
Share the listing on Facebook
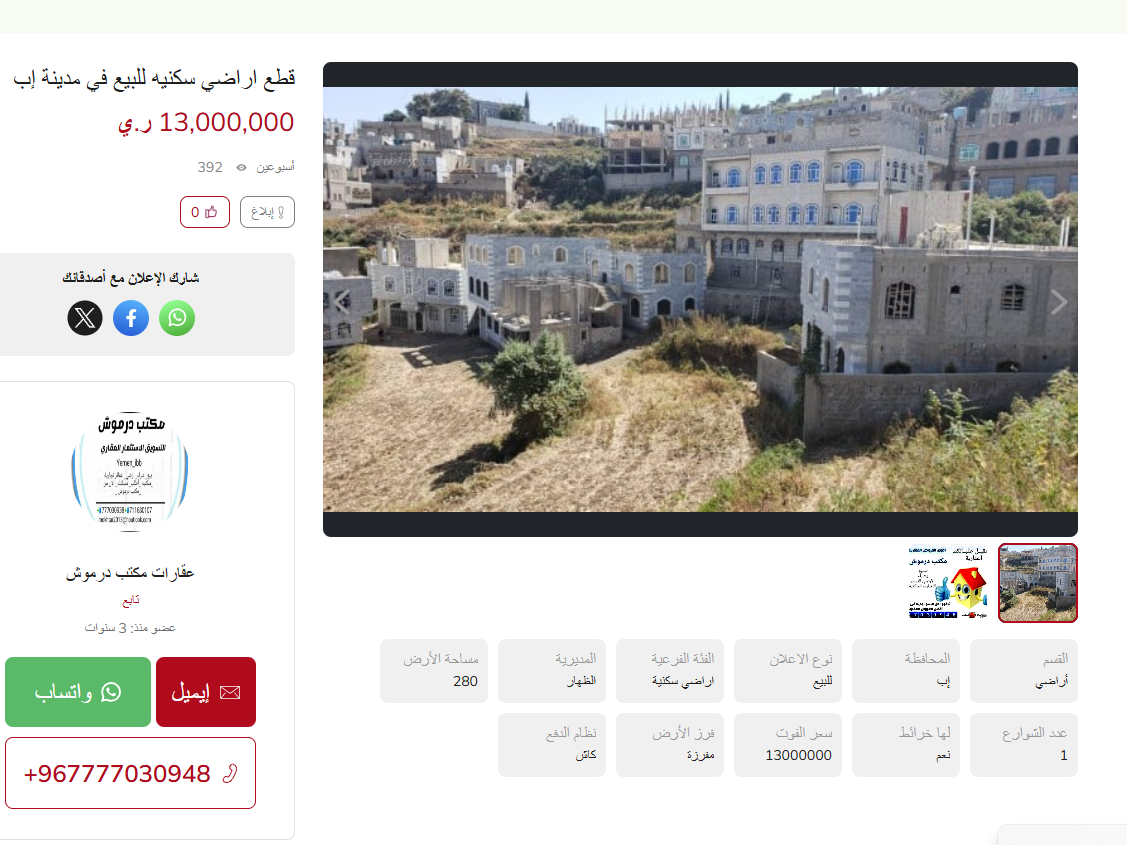(x=131, y=318)
